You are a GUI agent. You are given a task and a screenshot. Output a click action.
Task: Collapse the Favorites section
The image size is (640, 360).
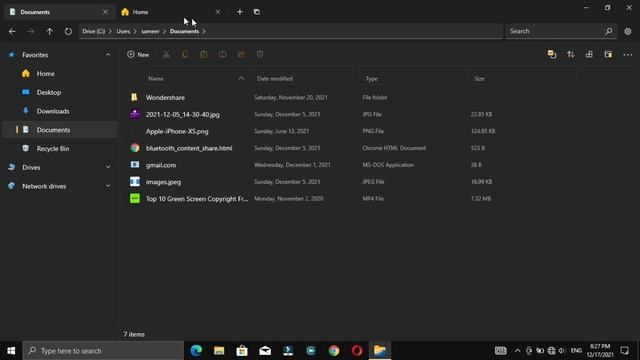point(108,55)
